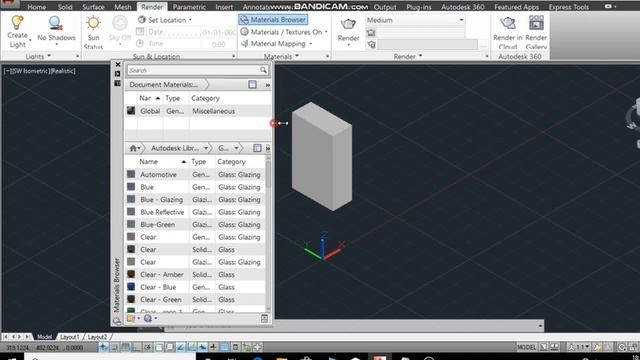This screenshot has width=640, height=360.
Task: Switch to the Layout2 tab
Action: click(x=97, y=337)
